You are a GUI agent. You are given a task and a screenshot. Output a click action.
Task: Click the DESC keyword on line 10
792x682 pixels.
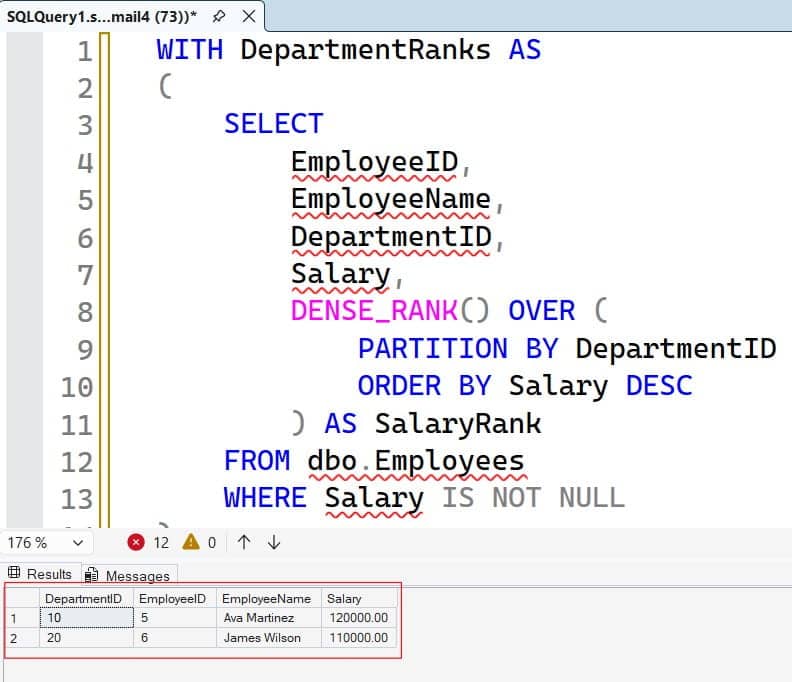point(659,385)
